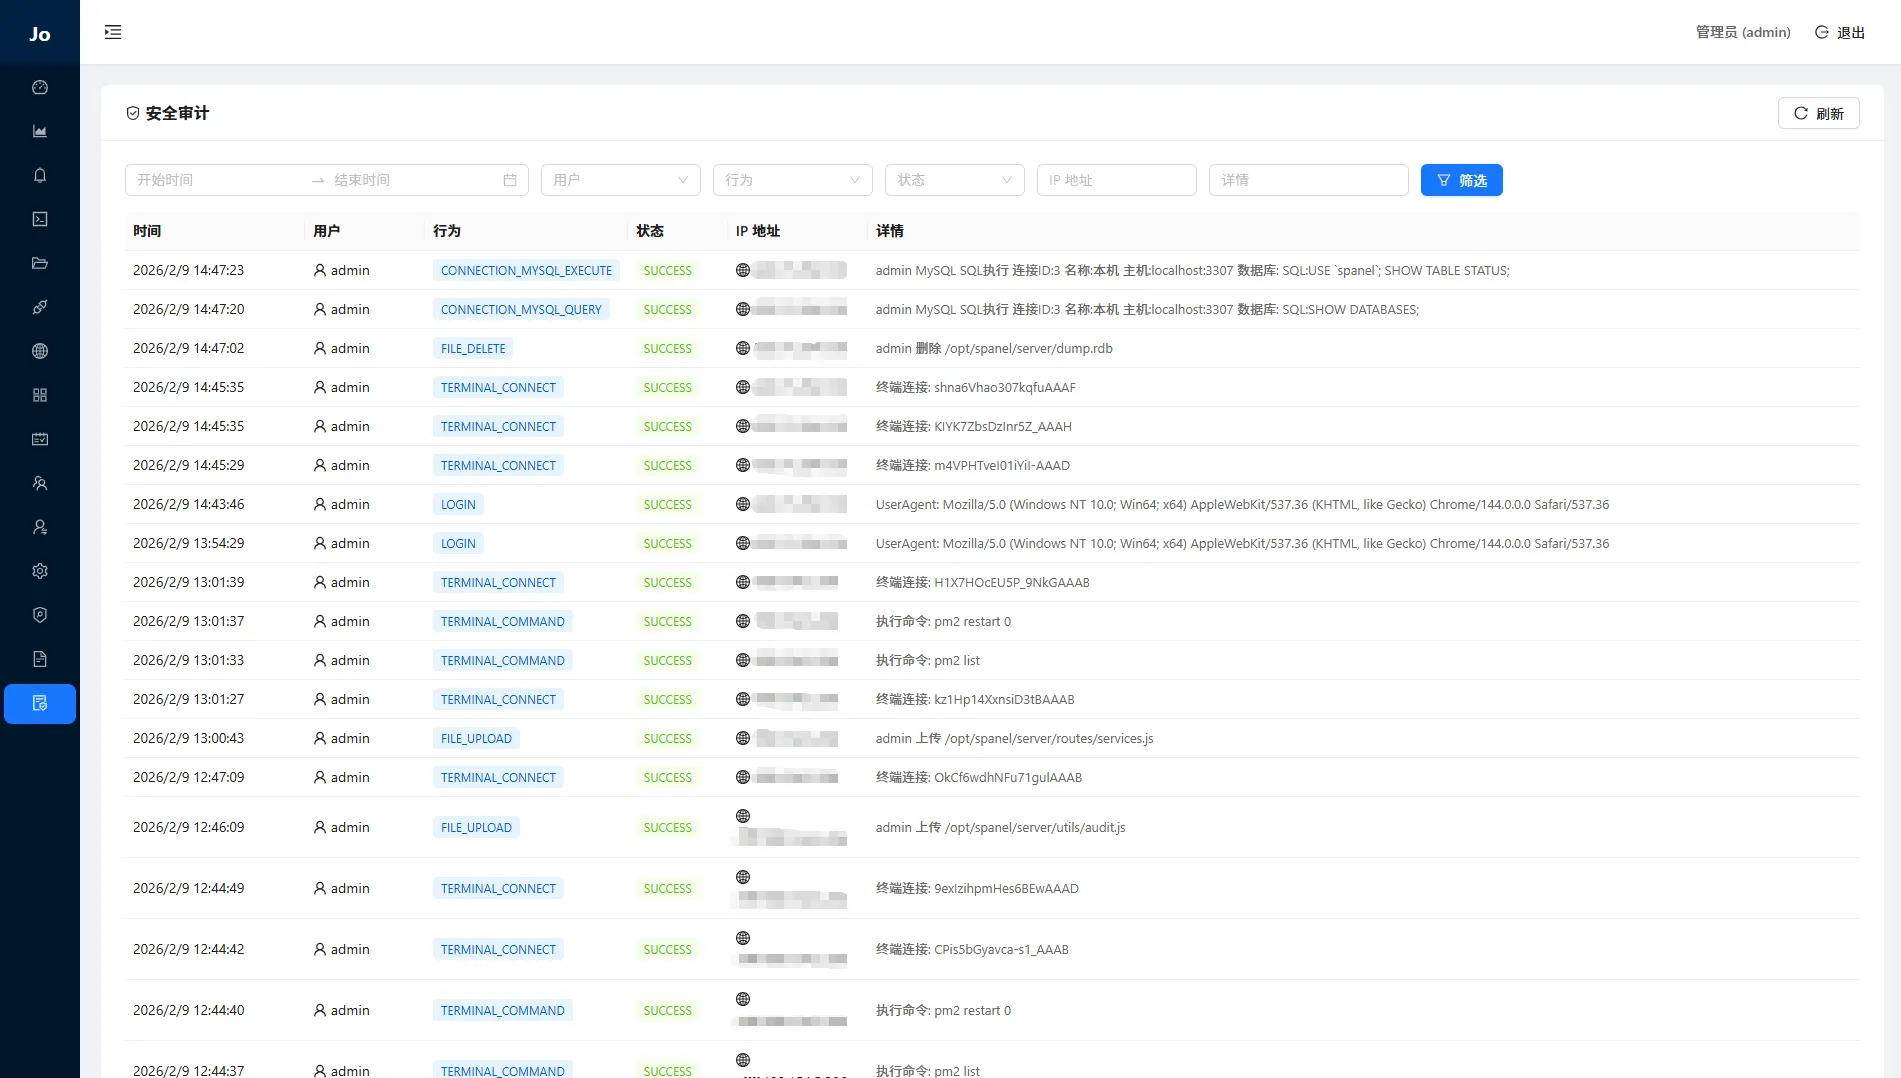Viewport: 1901px width, 1078px height.
Task: Click 退出 to log out
Action: [1840, 32]
